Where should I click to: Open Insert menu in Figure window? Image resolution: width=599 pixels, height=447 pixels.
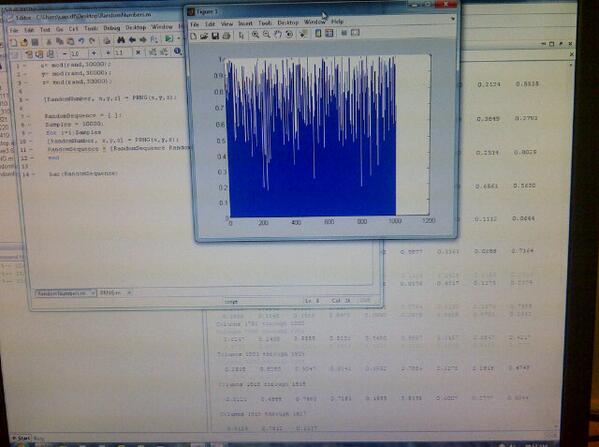tap(245, 23)
